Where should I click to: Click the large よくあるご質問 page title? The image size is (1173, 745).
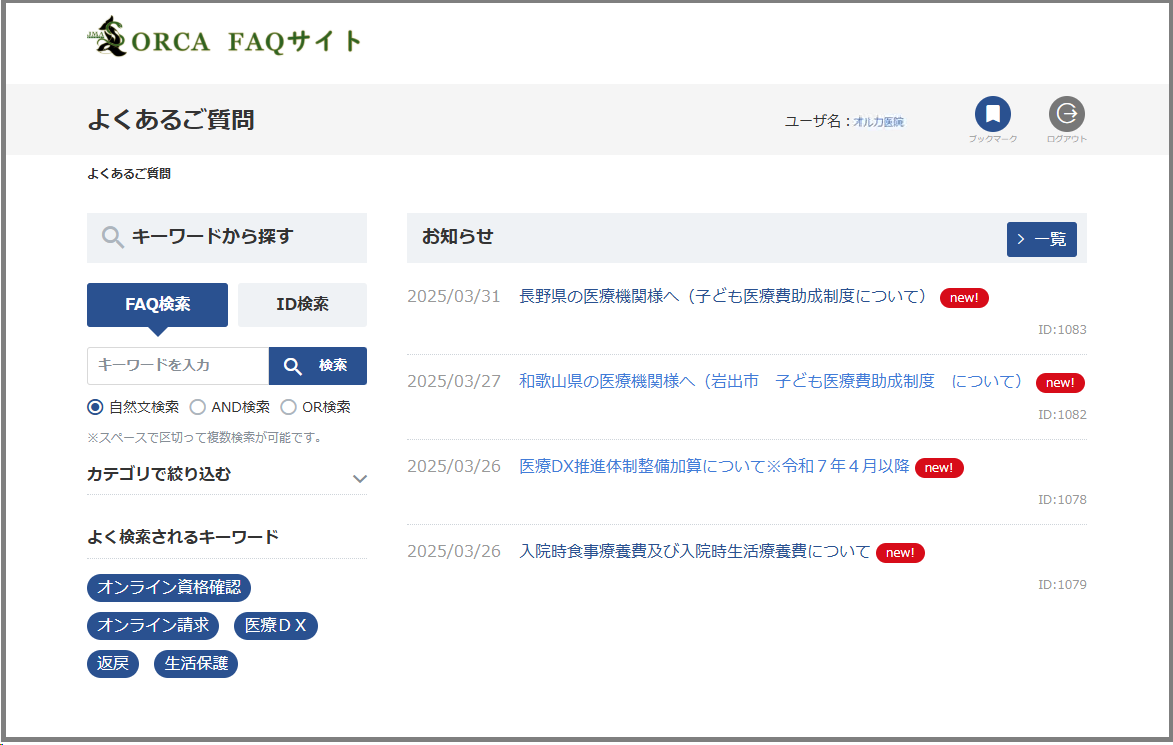[171, 120]
